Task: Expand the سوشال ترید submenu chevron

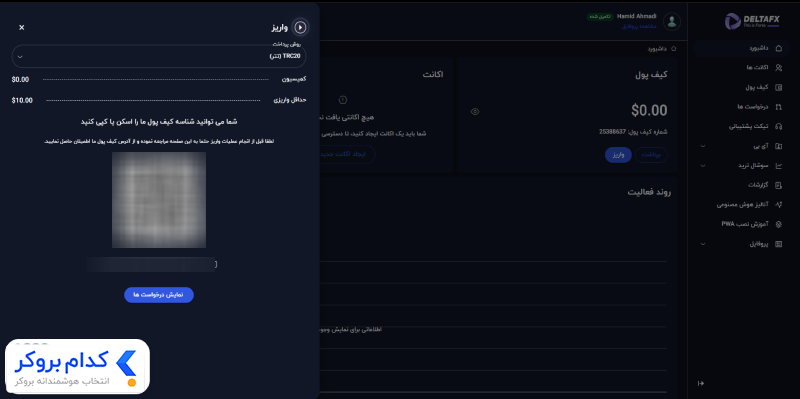Action: pyautogui.click(x=703, y=165)
